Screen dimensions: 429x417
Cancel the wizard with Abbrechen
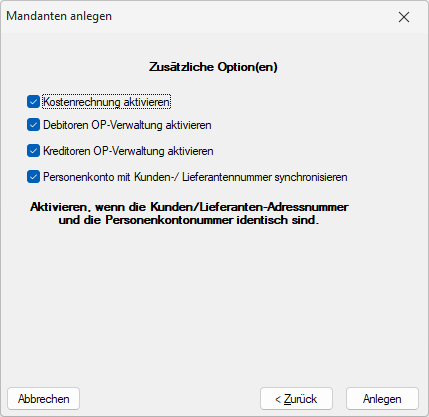44,399
